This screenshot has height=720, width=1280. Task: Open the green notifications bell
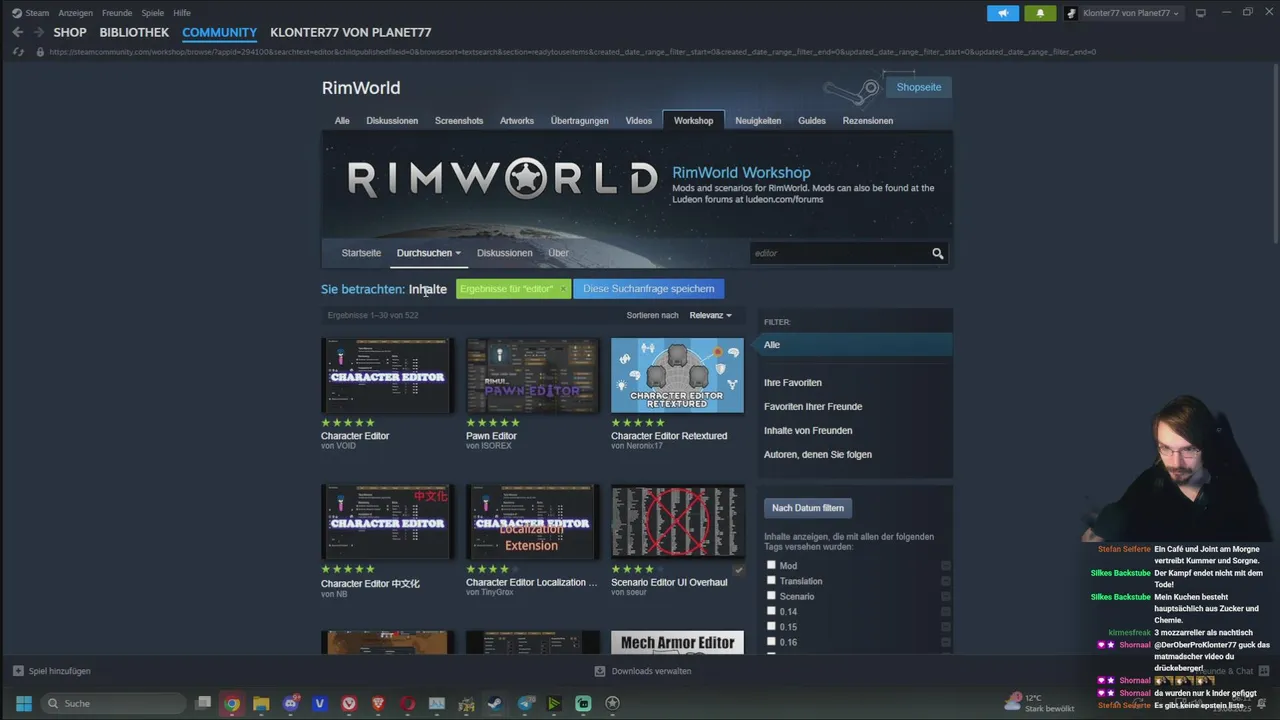click(x=1040, y=13)
